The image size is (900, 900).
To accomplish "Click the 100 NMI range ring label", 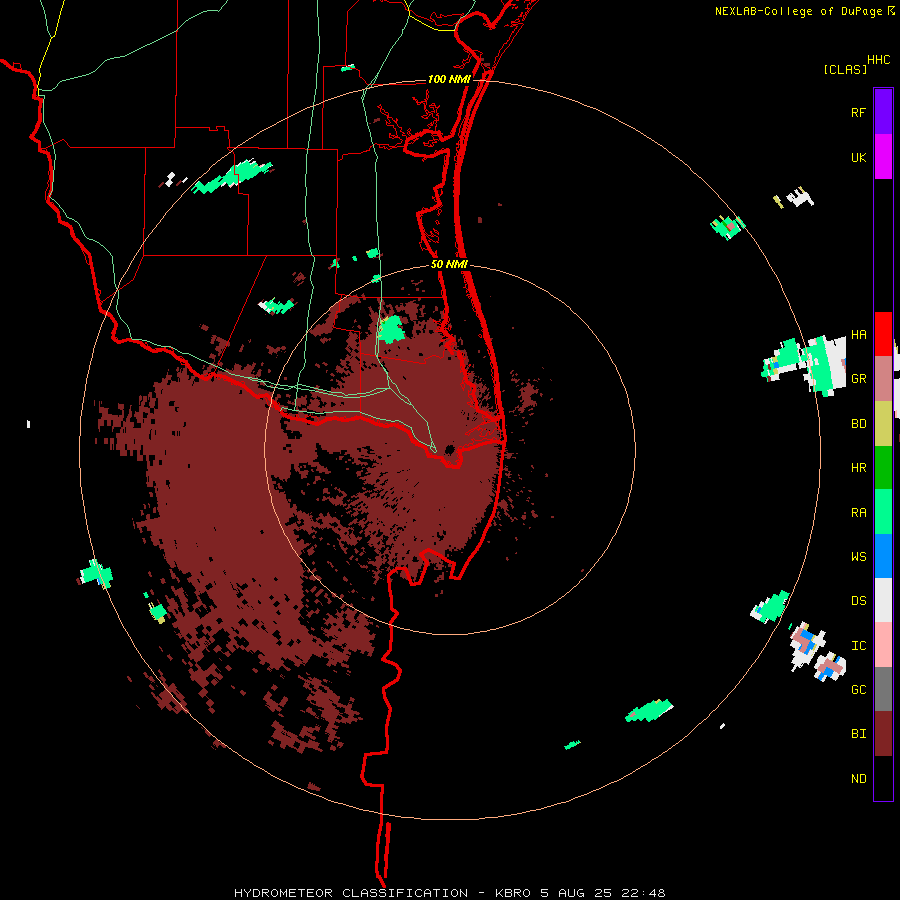I will coord(449,79).
